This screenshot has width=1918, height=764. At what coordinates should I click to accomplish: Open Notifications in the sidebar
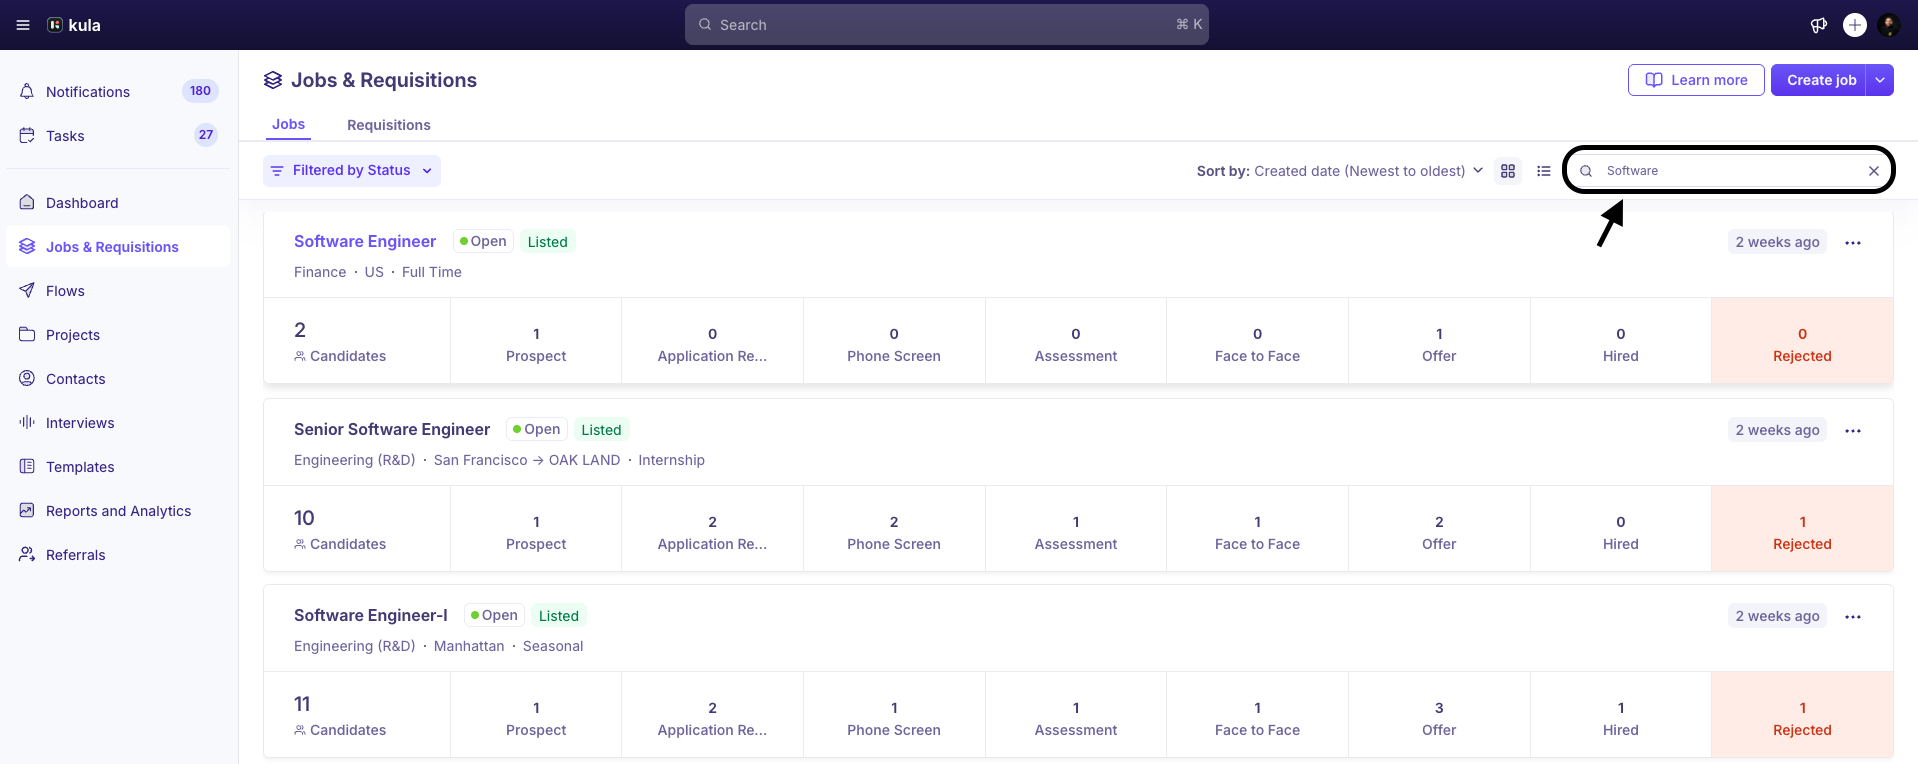118,91
